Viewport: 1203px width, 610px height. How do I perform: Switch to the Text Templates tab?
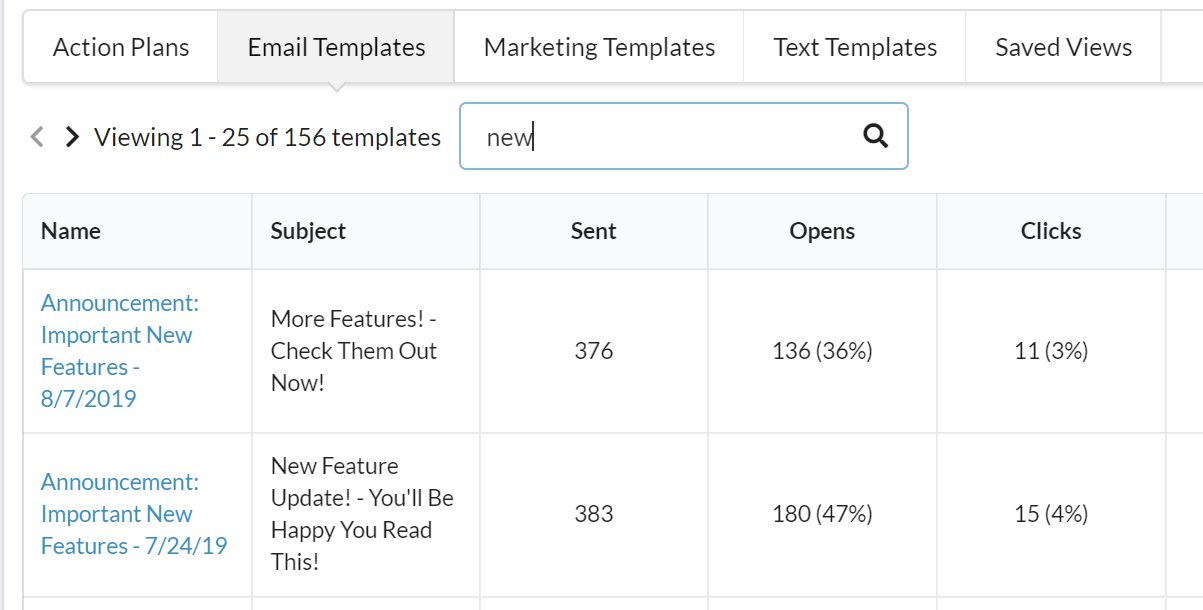point(855,47)
